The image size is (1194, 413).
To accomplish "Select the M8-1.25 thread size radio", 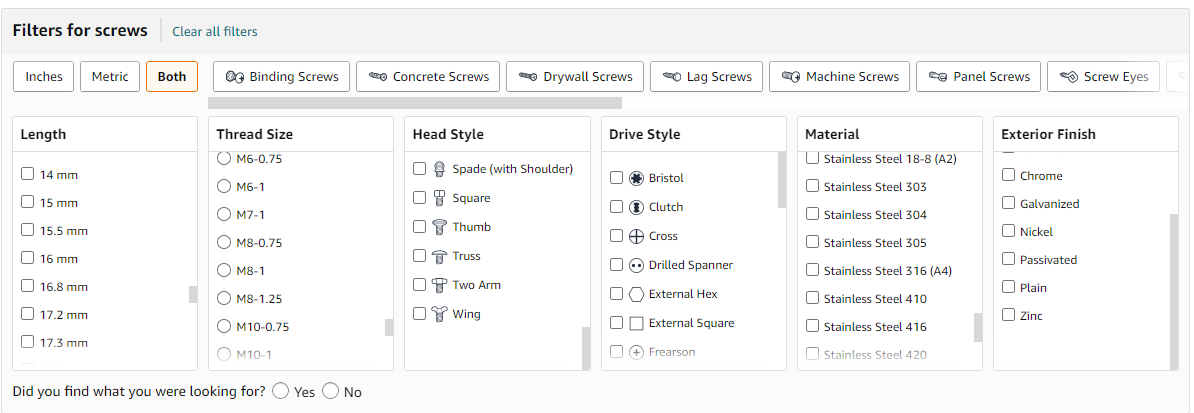I will (x=224, y=298).
